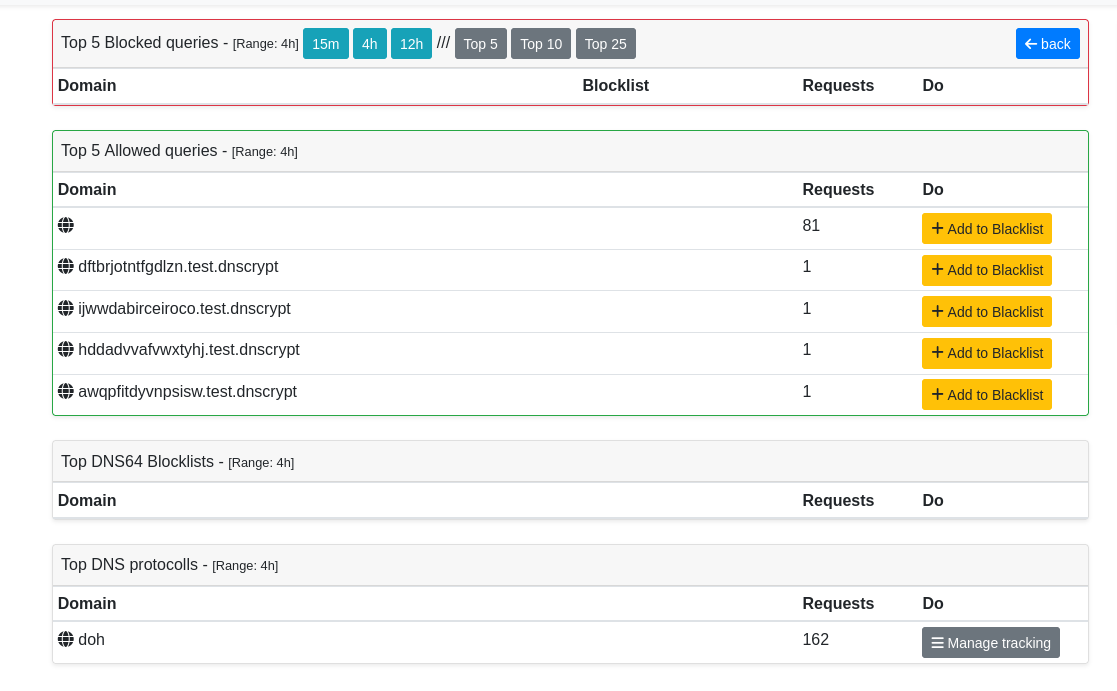Open Manage tracking for doh
The height and width of the screenshot is (691, 1117).
(x=990, y=643)
